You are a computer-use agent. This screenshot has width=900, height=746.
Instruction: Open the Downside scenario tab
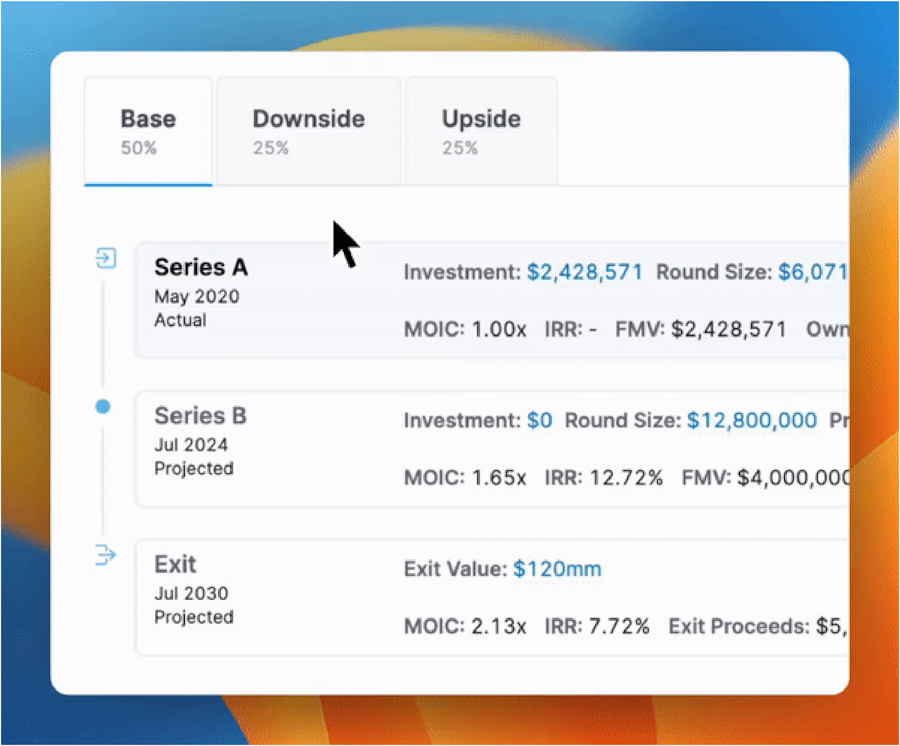click(x=309, y=131)
